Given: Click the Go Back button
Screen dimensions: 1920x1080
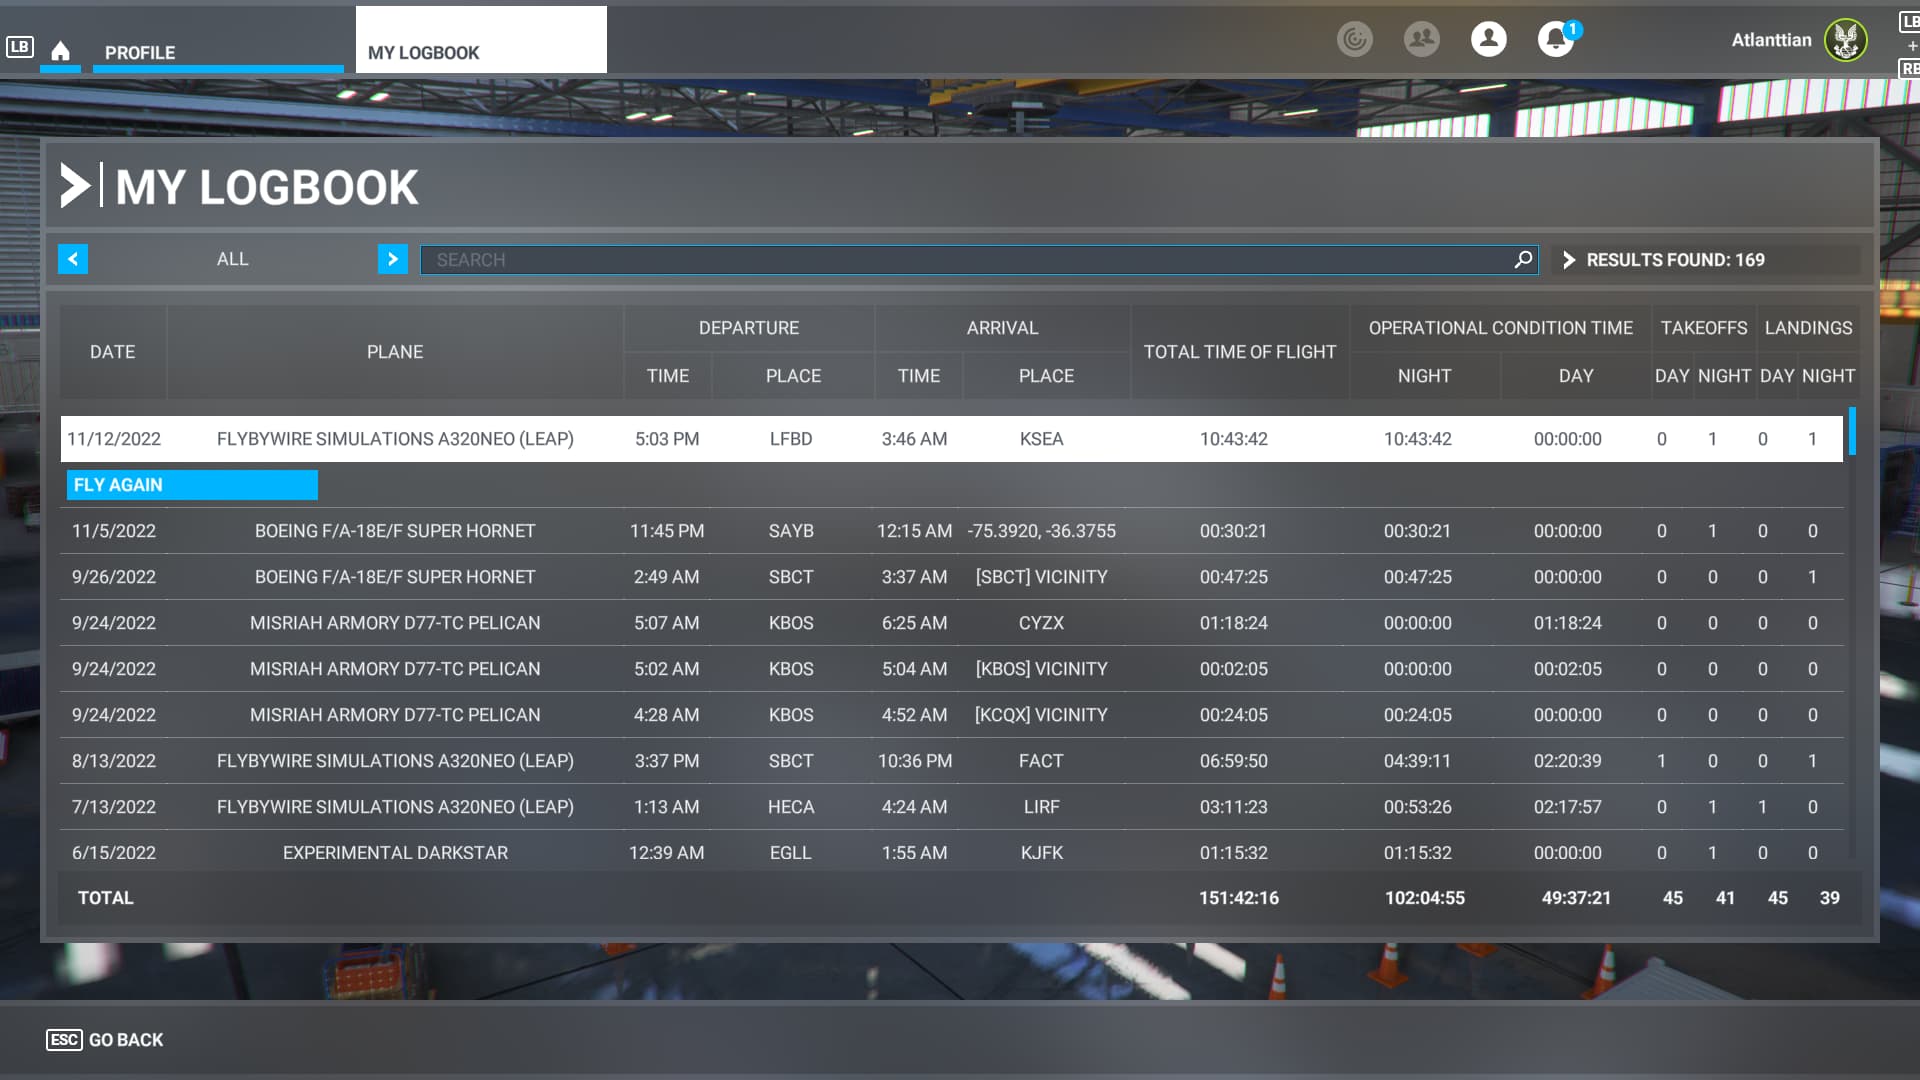Looking at the screenshot, I should click(x=106, y=1040).
